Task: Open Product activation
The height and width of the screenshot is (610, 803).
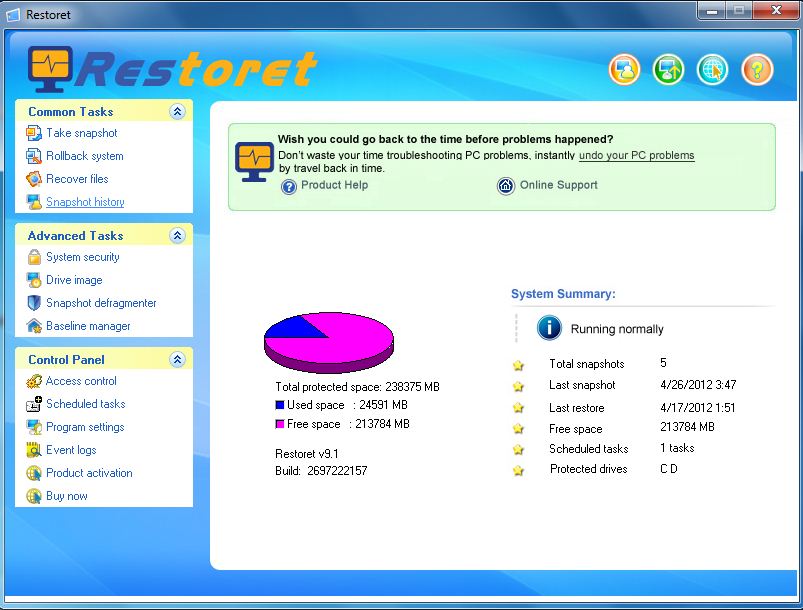Action: [89, 473]
